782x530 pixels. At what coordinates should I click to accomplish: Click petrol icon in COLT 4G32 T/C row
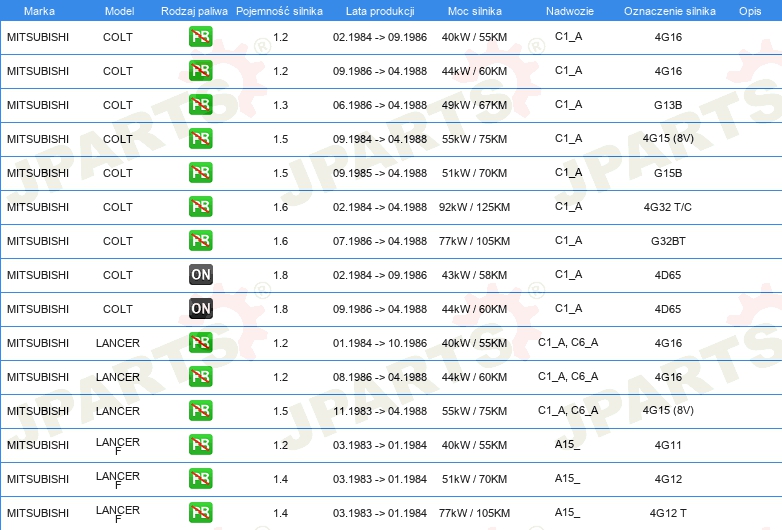[x=200, y=206]
